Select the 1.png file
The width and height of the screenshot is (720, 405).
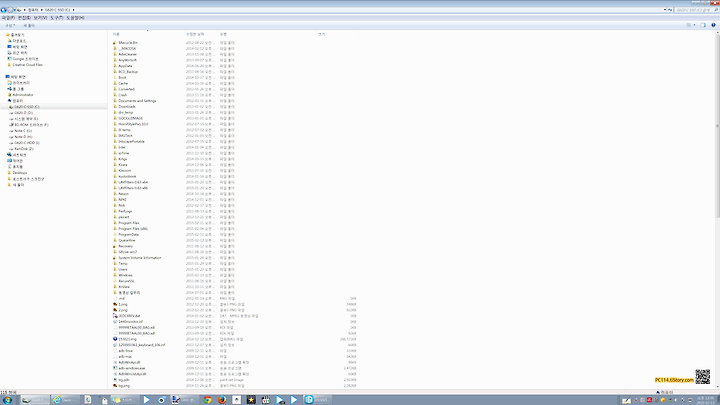click(x=123, y=304)
